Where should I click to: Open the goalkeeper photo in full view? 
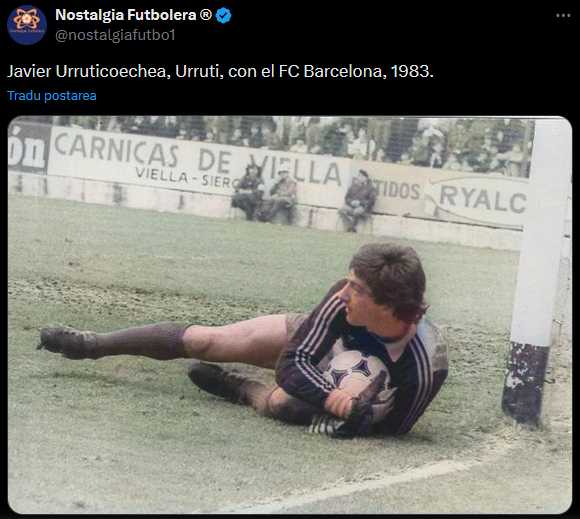pos(290,315)
